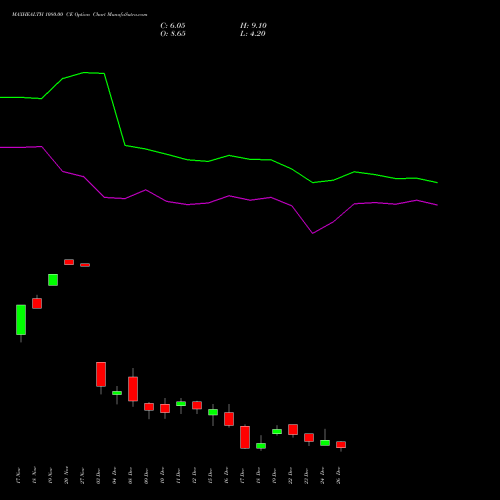Select the green 24 Dec candle
Viewport: 500px width, 500px height.
pyautogui.click(x=325, y=443)
